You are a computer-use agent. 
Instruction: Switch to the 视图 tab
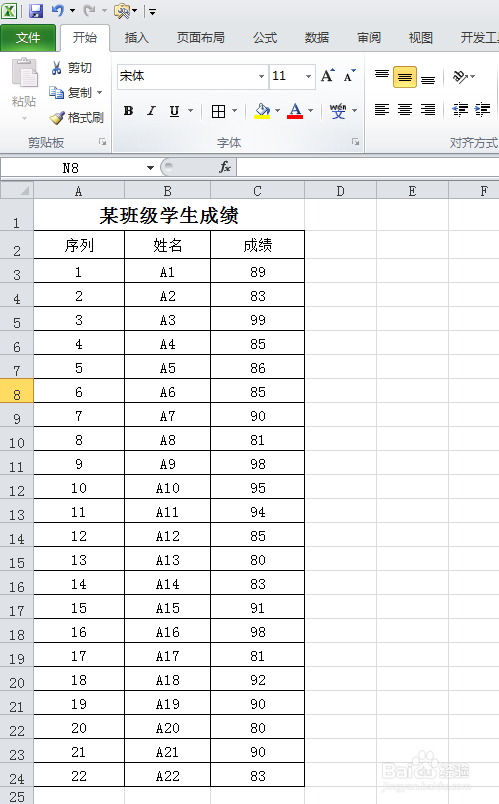pyautogui.click(x=421, y=37)
